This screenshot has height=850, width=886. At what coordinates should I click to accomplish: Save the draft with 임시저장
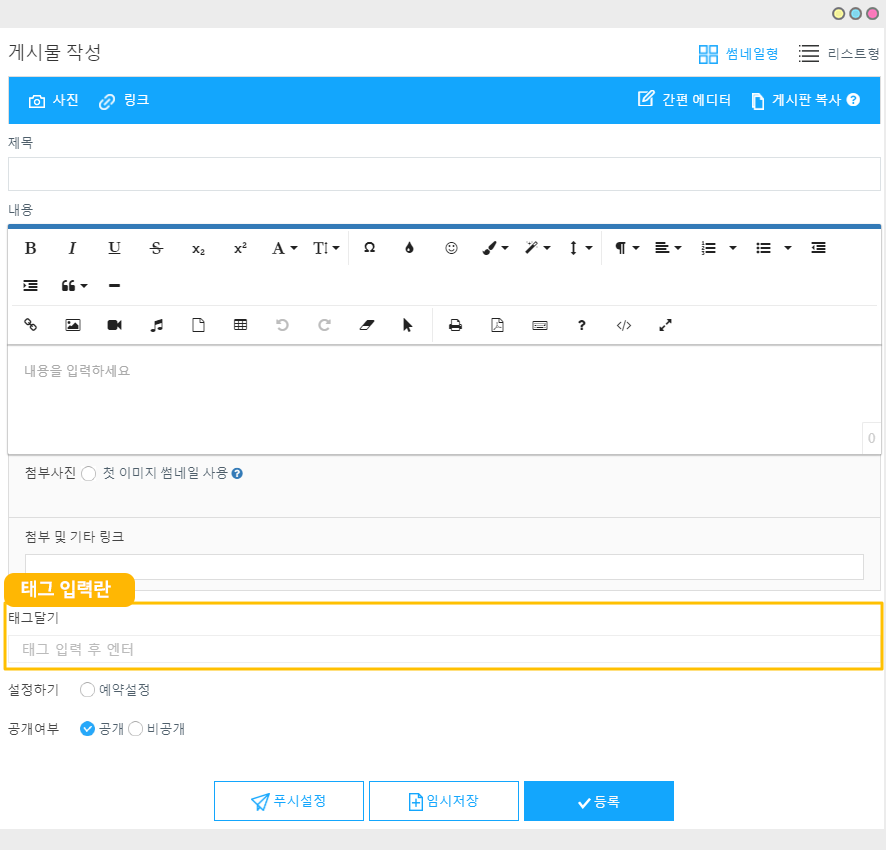443,801
